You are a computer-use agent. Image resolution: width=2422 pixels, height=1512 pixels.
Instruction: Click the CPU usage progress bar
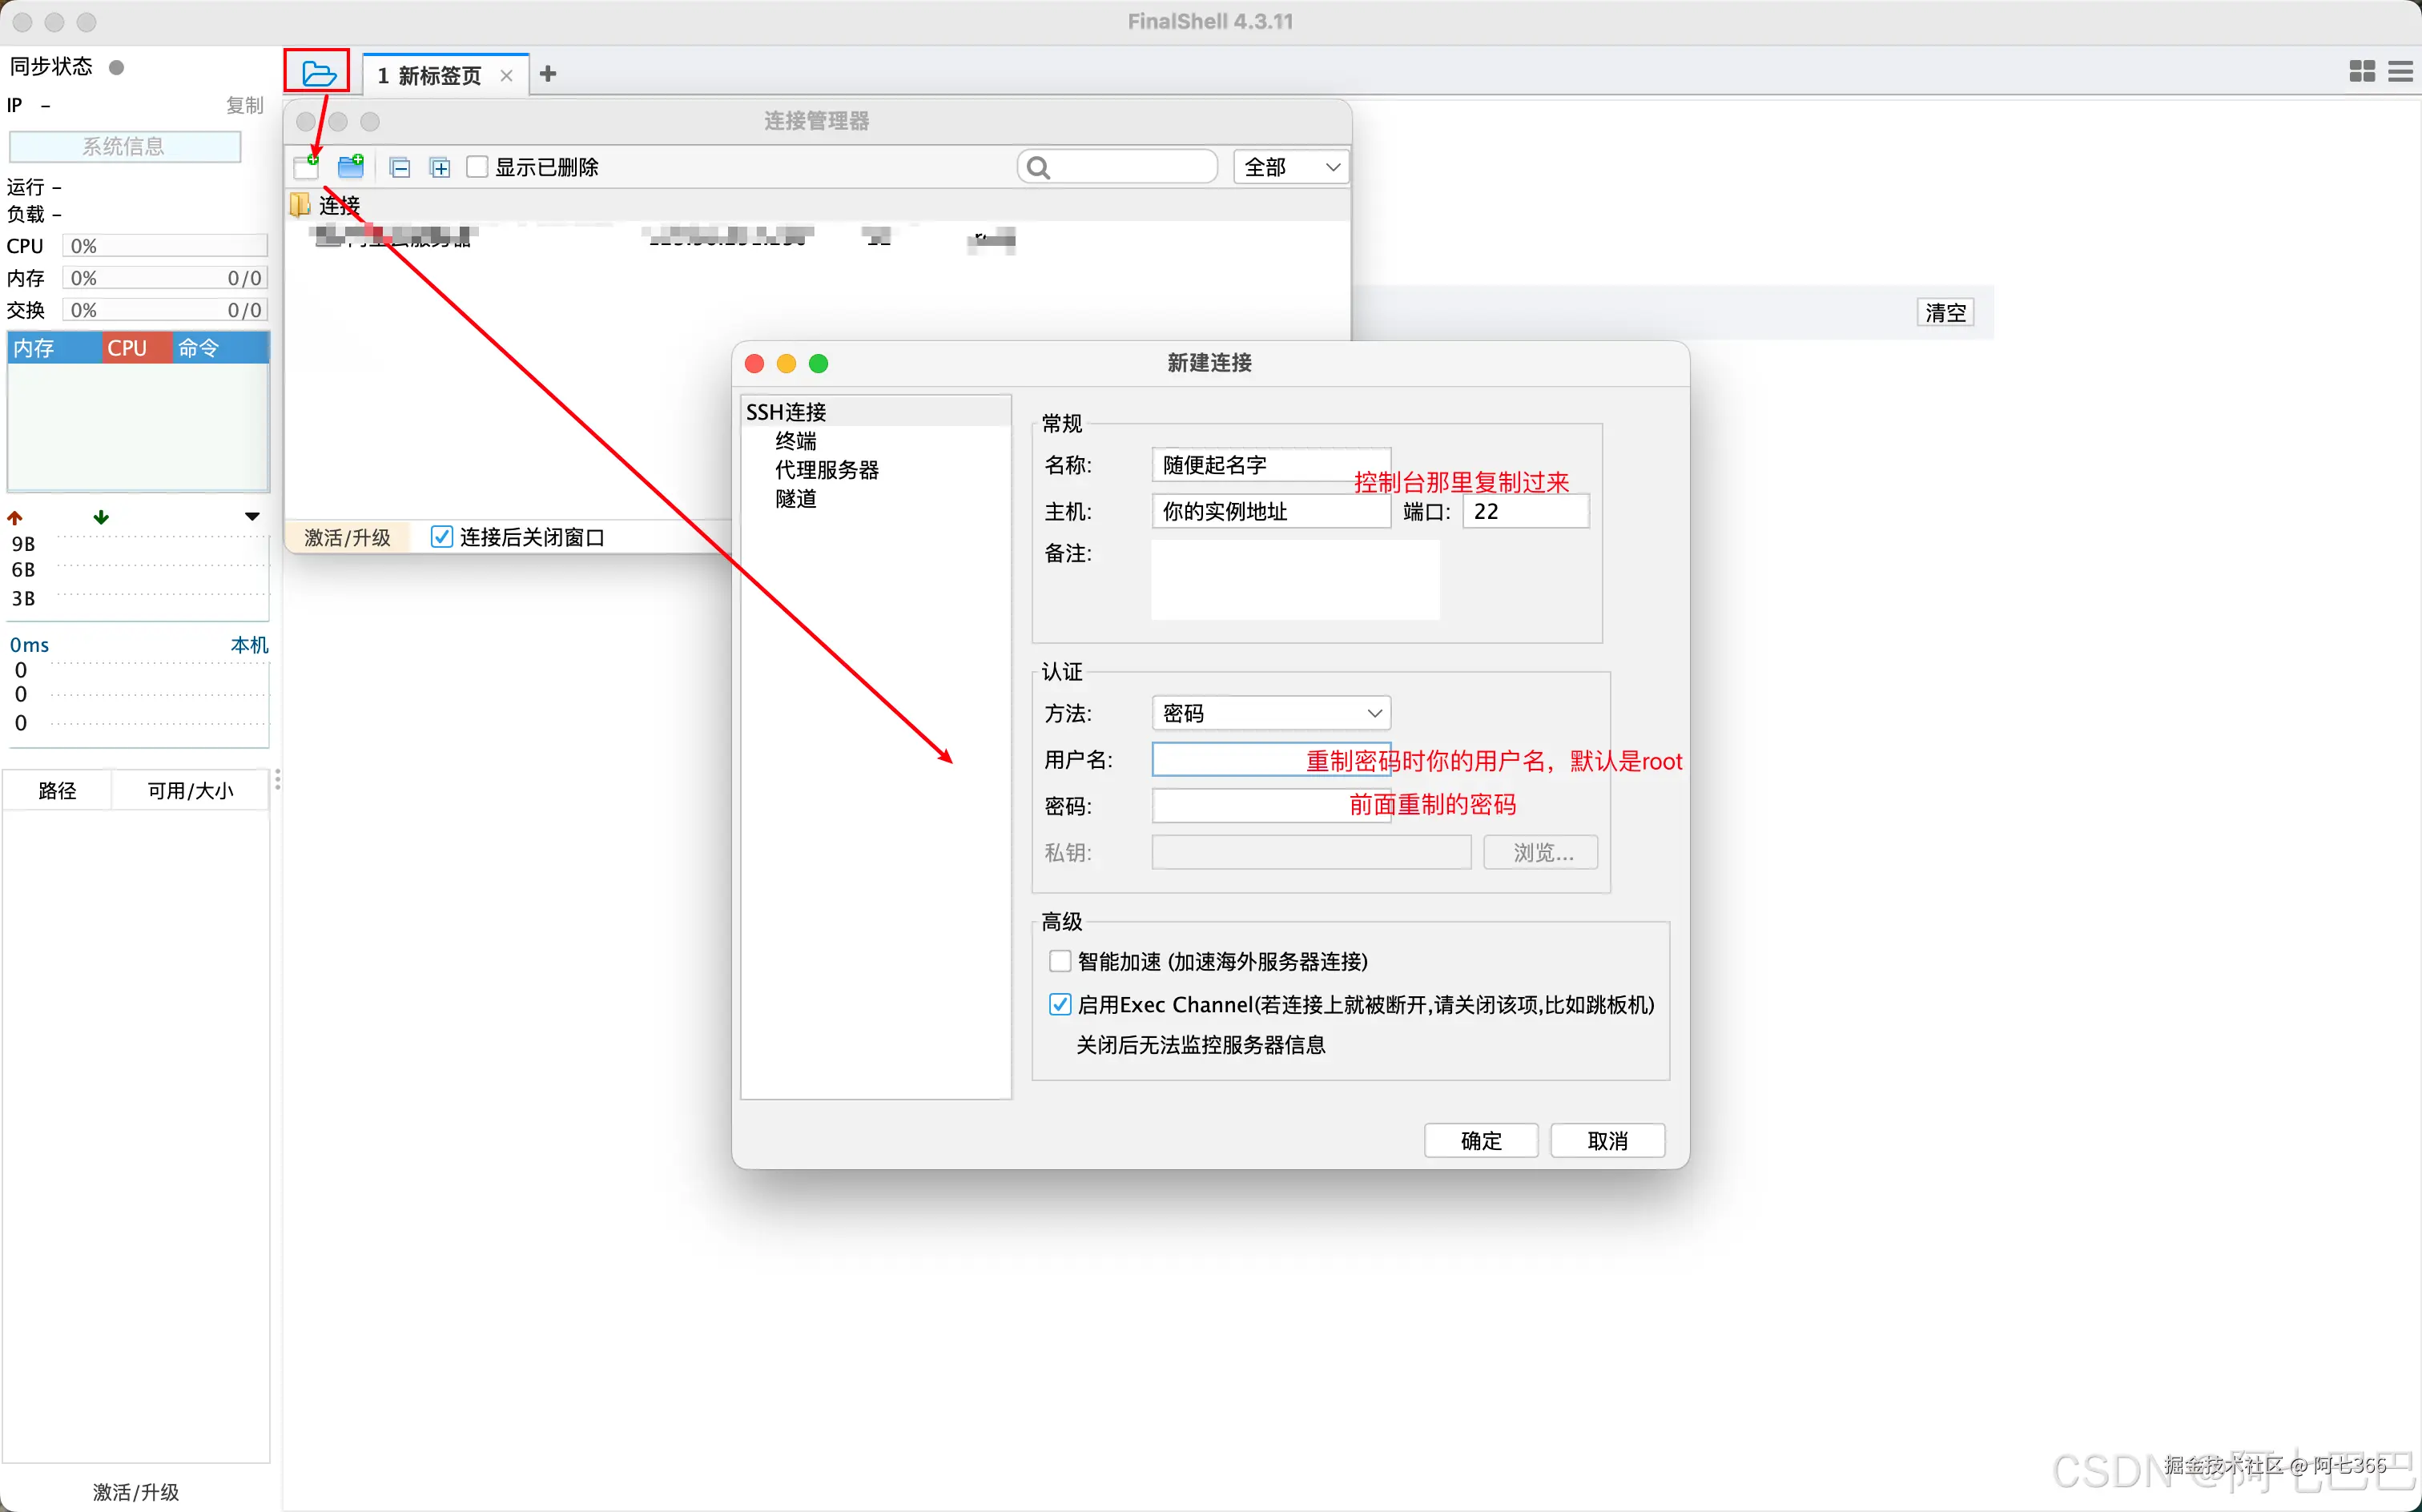point(165,245)
